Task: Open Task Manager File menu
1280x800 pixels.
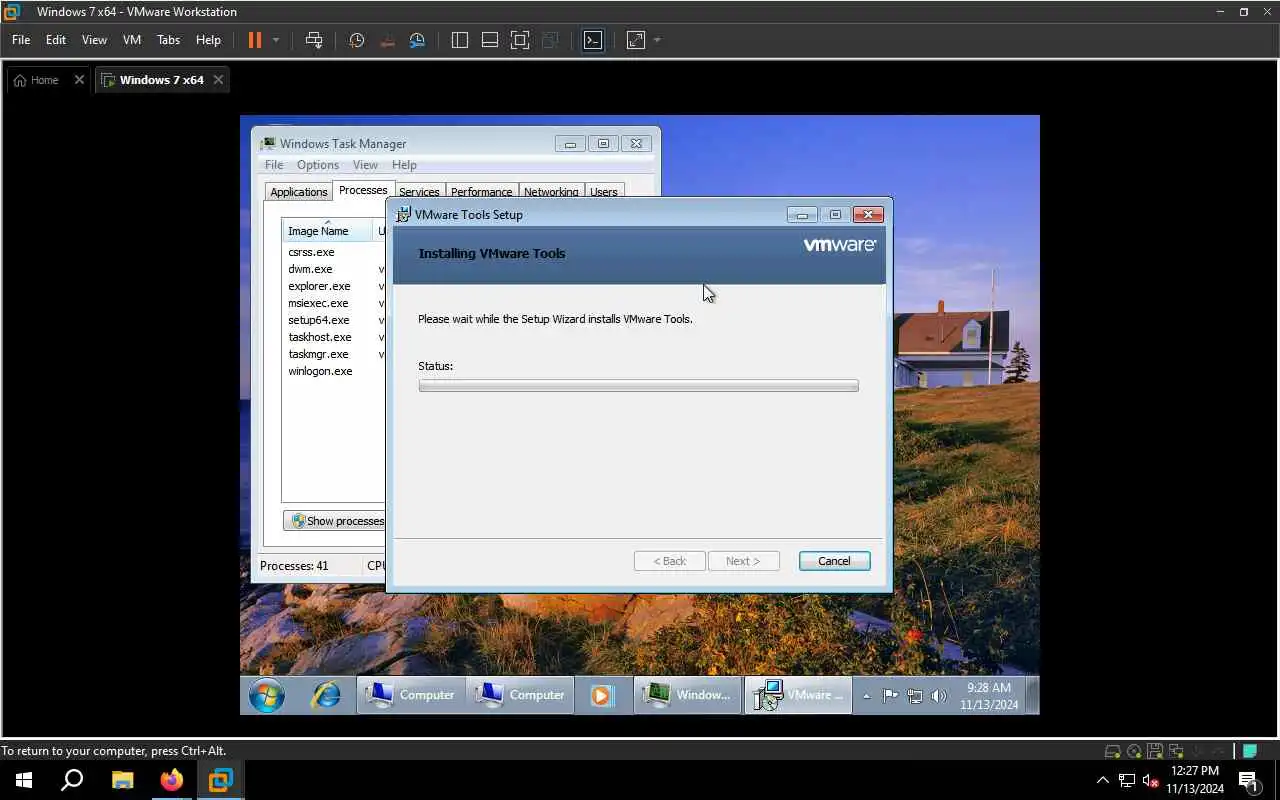Action: [274, 165]
